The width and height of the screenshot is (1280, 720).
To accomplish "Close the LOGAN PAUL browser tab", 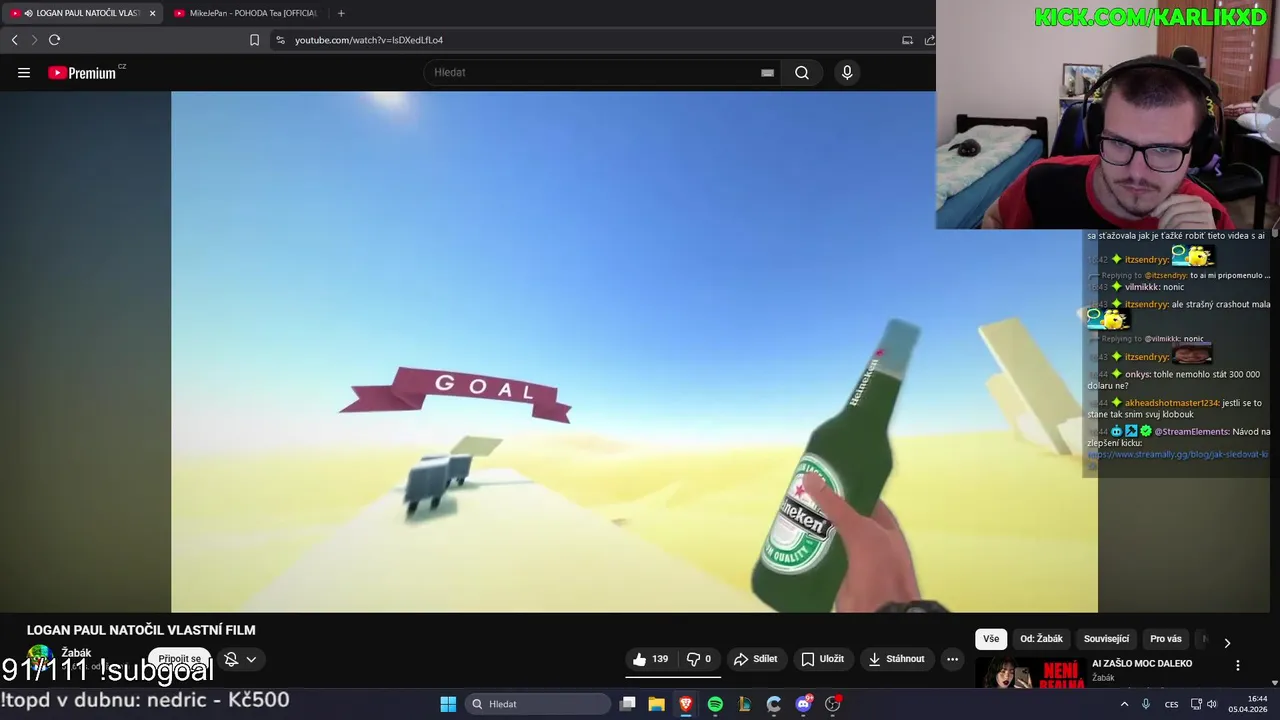I will tap(152, 13).
